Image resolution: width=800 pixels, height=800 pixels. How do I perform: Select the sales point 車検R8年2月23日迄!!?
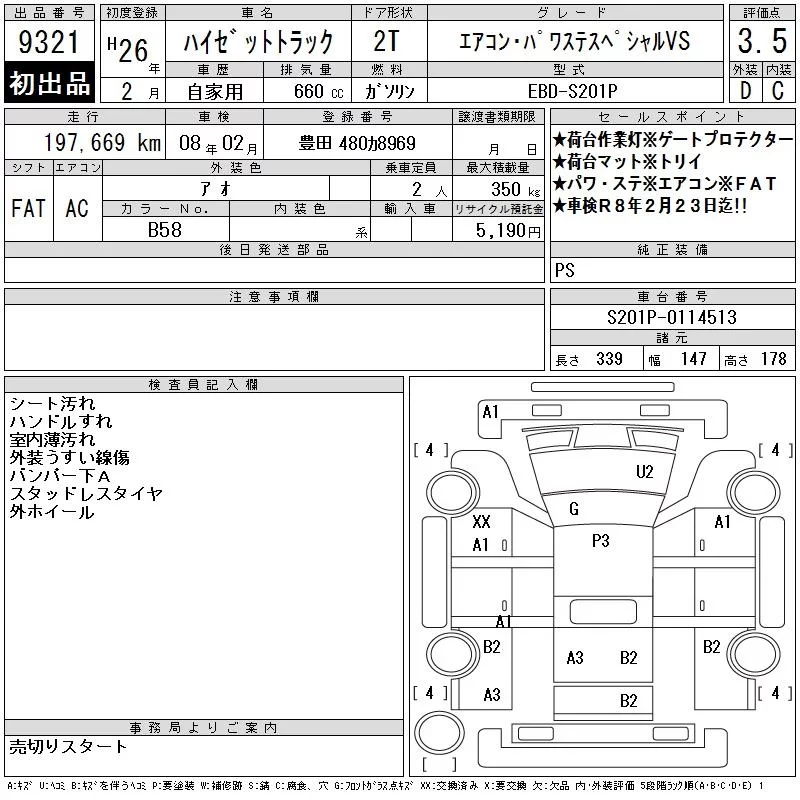tap(651, 206)
